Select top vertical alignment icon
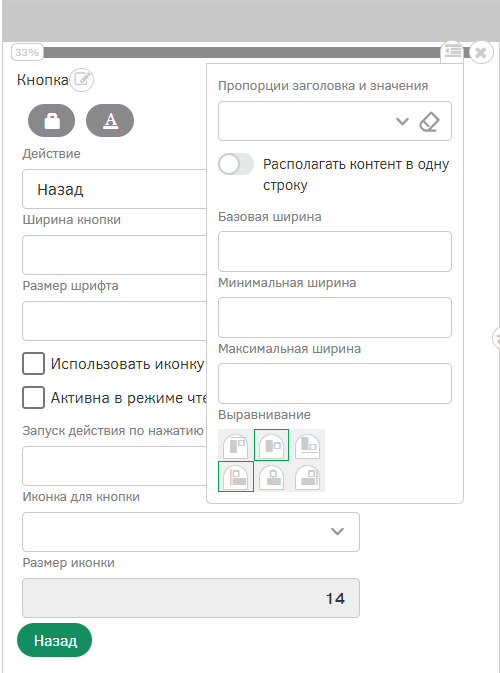This screenshot has width=500, height=673. tap(236, 446)
